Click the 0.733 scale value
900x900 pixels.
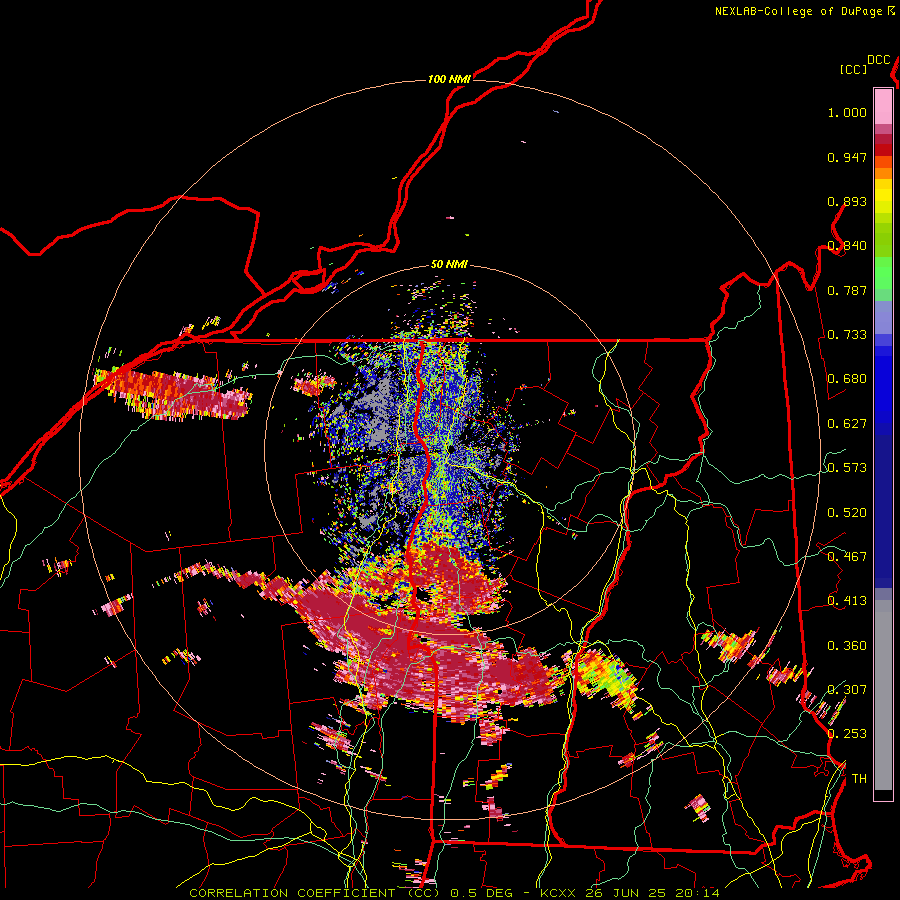click(x=847, y=335)
